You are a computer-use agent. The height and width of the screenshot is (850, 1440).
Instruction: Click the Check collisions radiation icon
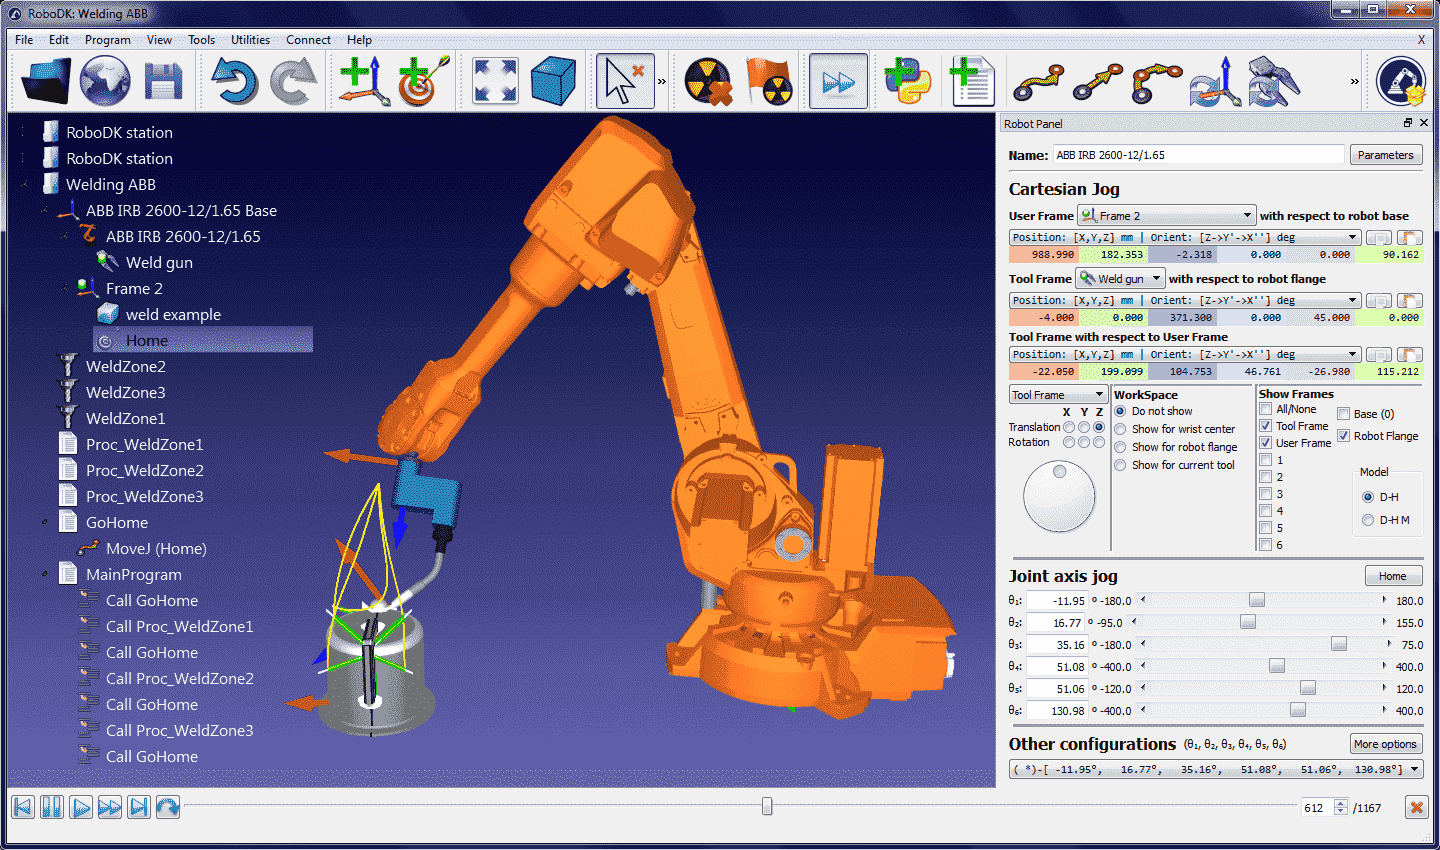tap(708, 82)
